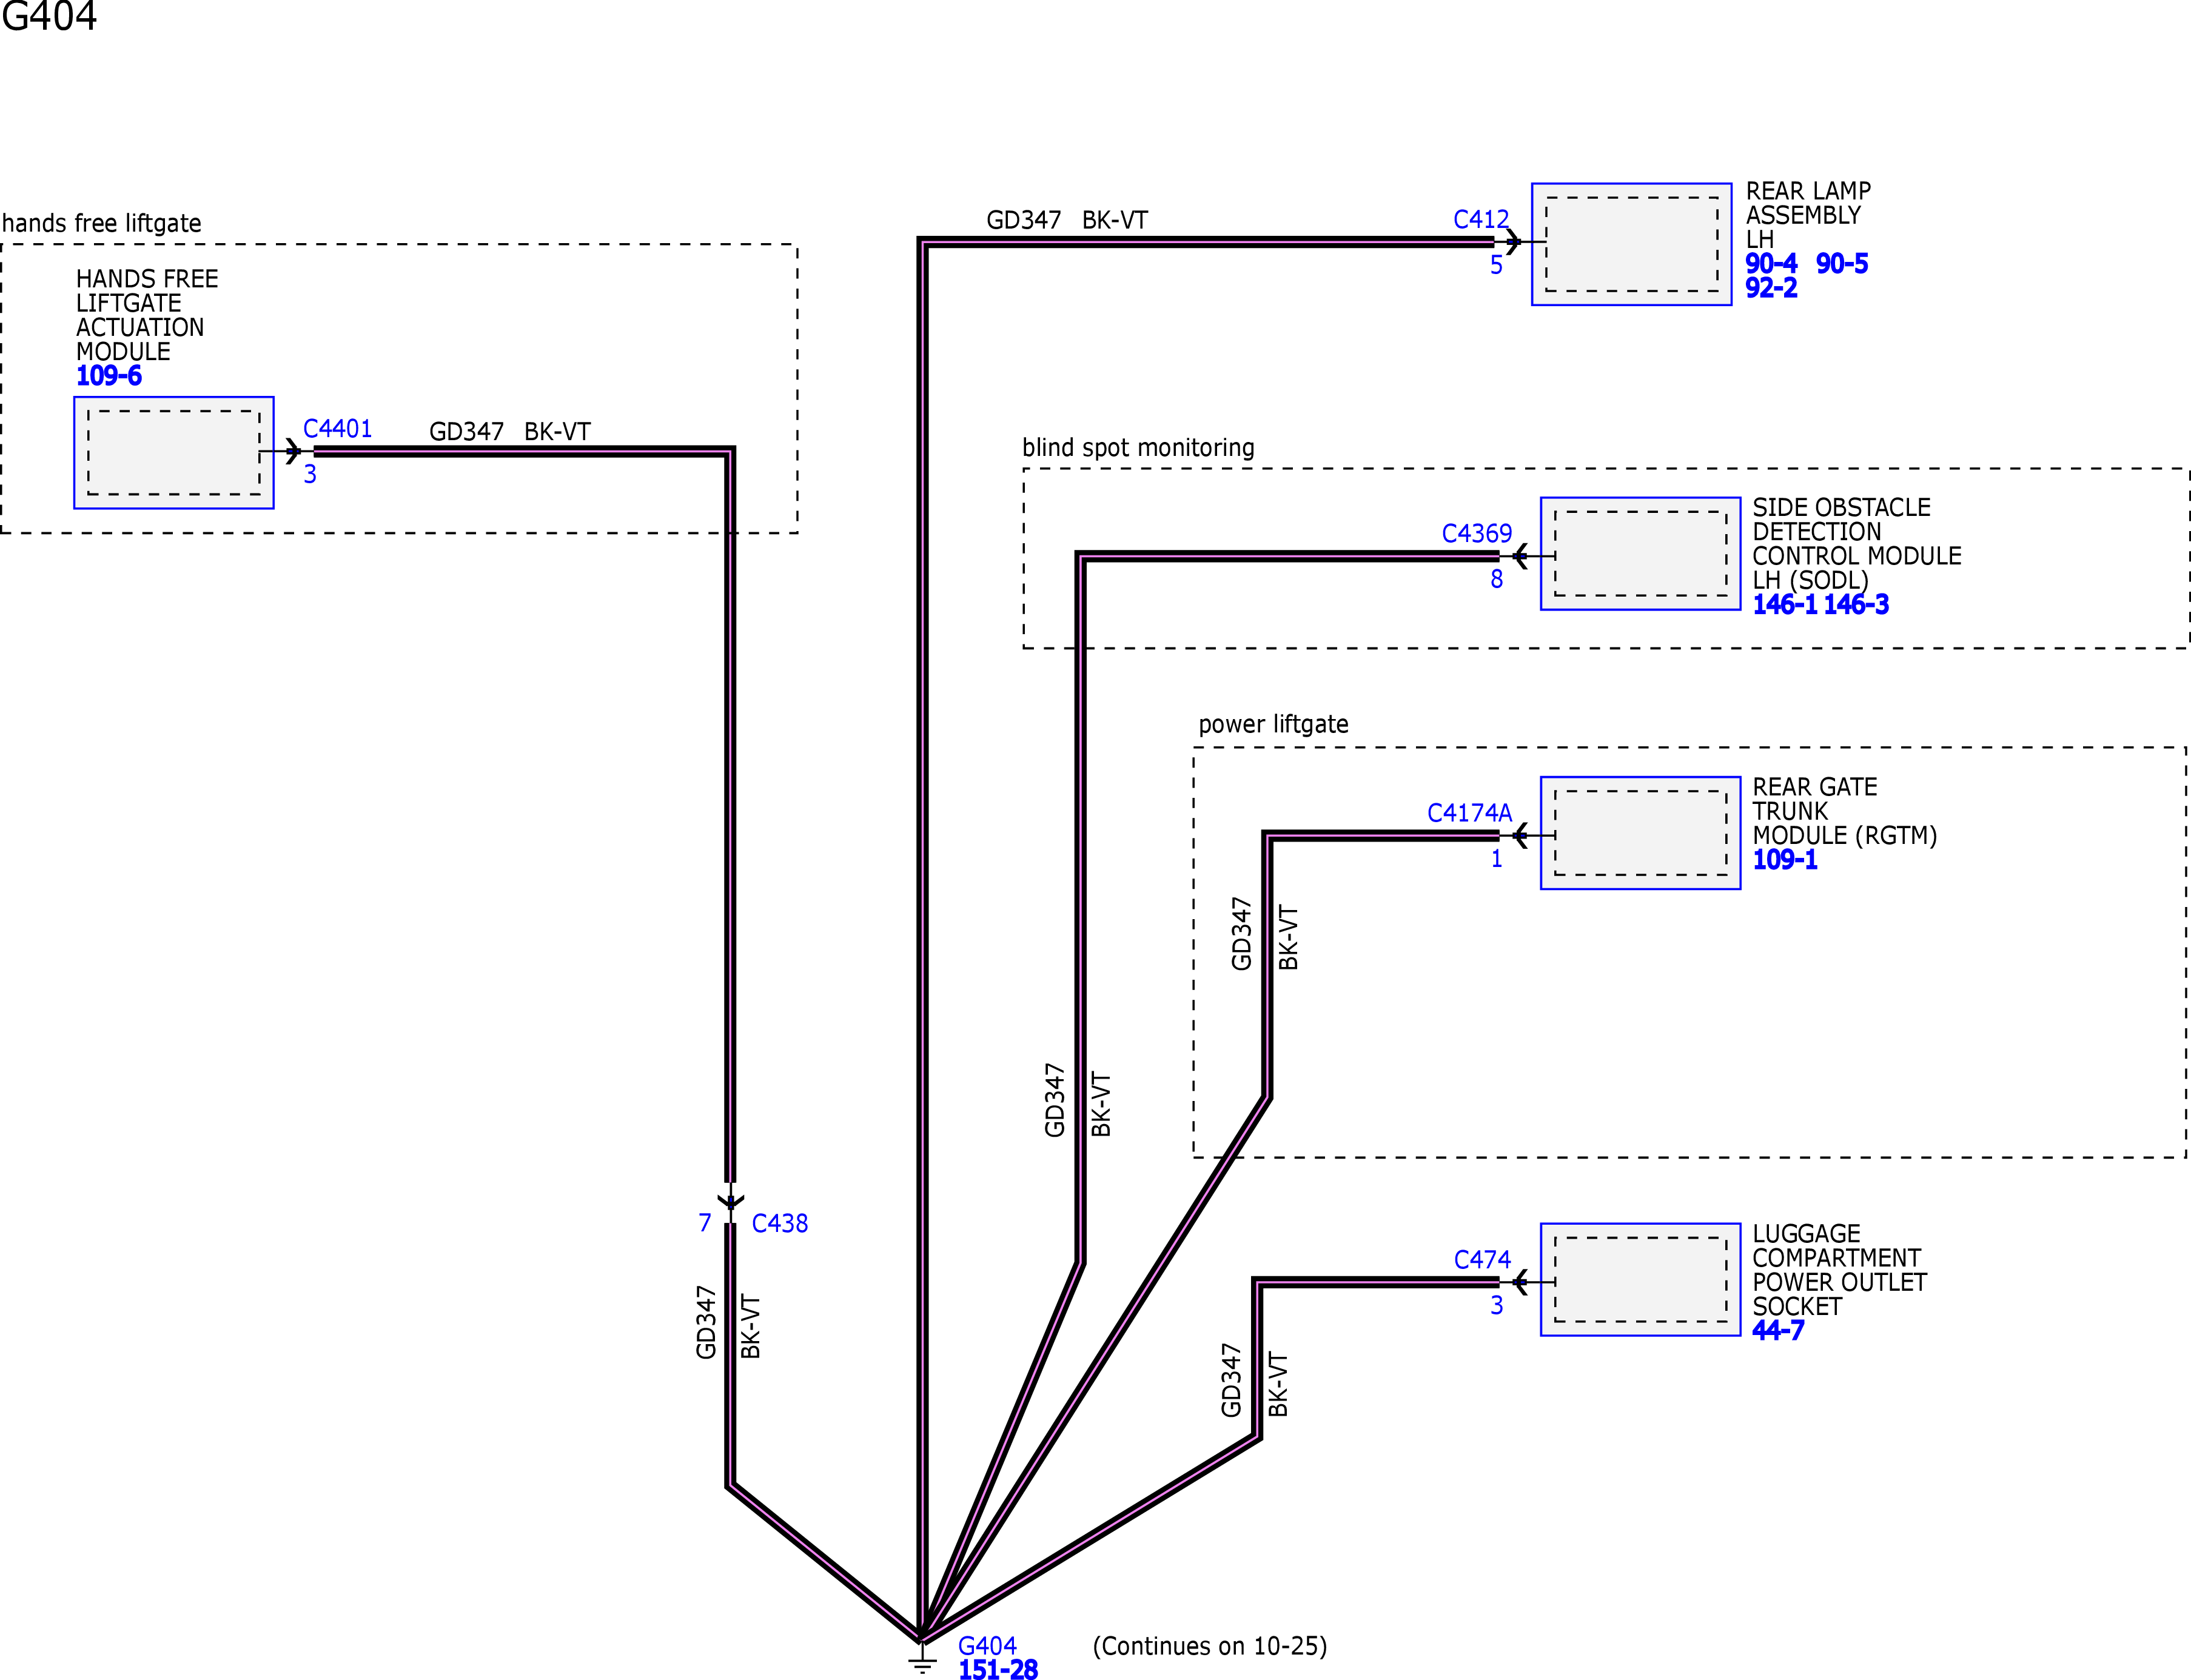Screen dimensions: 2191x1680
Task: Click connector label C4369
Action: pyautogui.click(x=1477, y=534)
